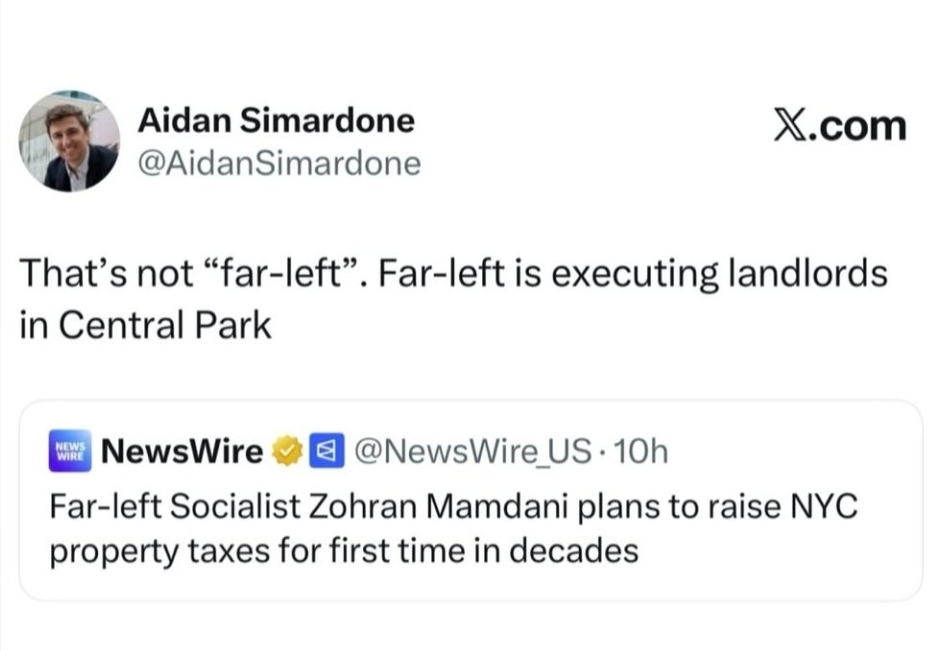Click the X logo glyph

click(x=793, y=127)
